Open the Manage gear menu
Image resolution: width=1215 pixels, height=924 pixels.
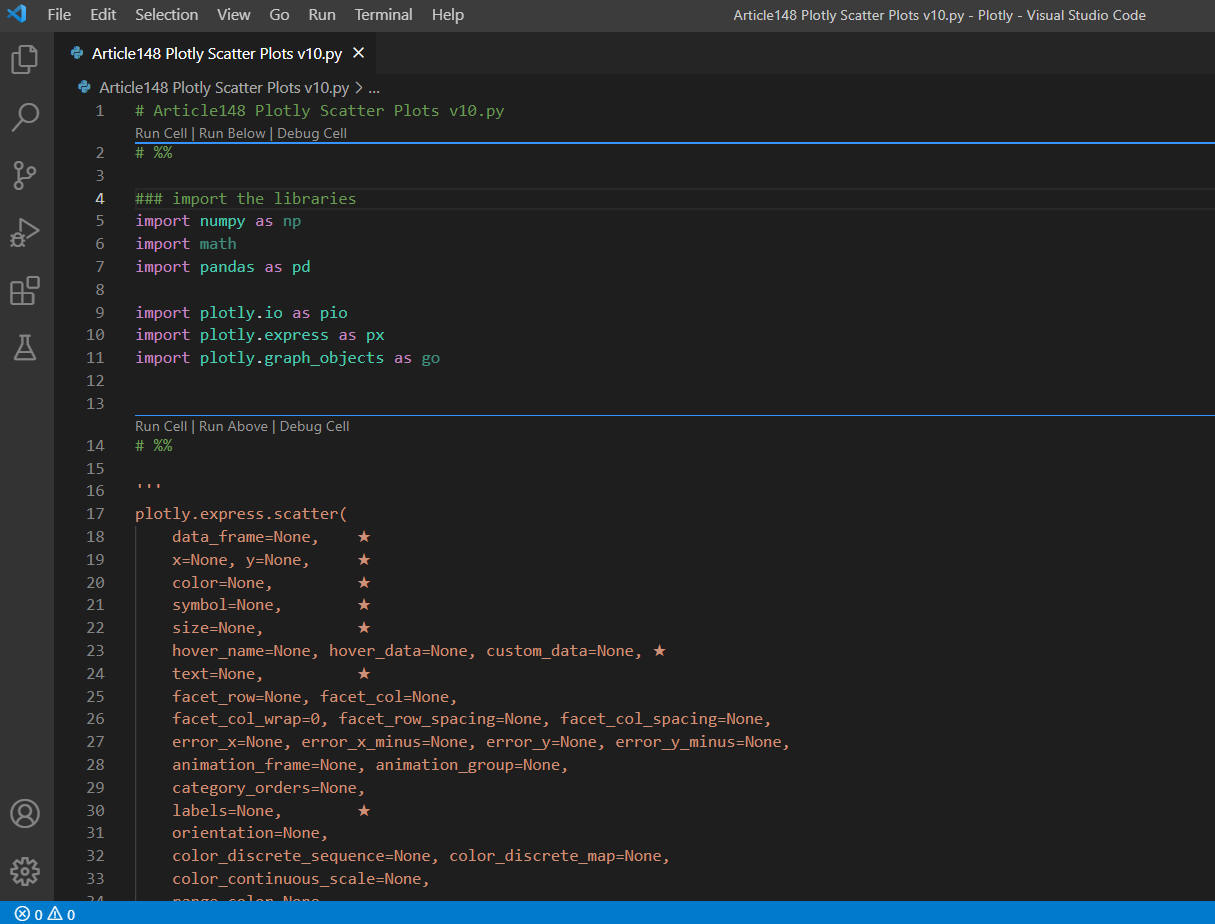tap(25, 871)
